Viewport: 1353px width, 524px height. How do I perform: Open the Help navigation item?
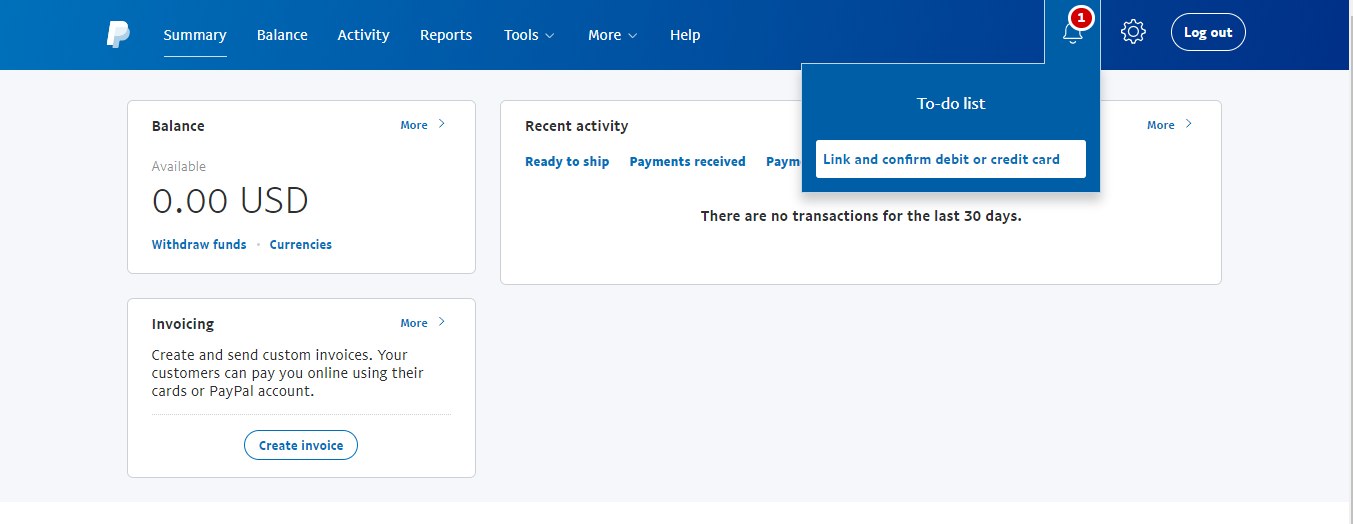tap(685, 35)
